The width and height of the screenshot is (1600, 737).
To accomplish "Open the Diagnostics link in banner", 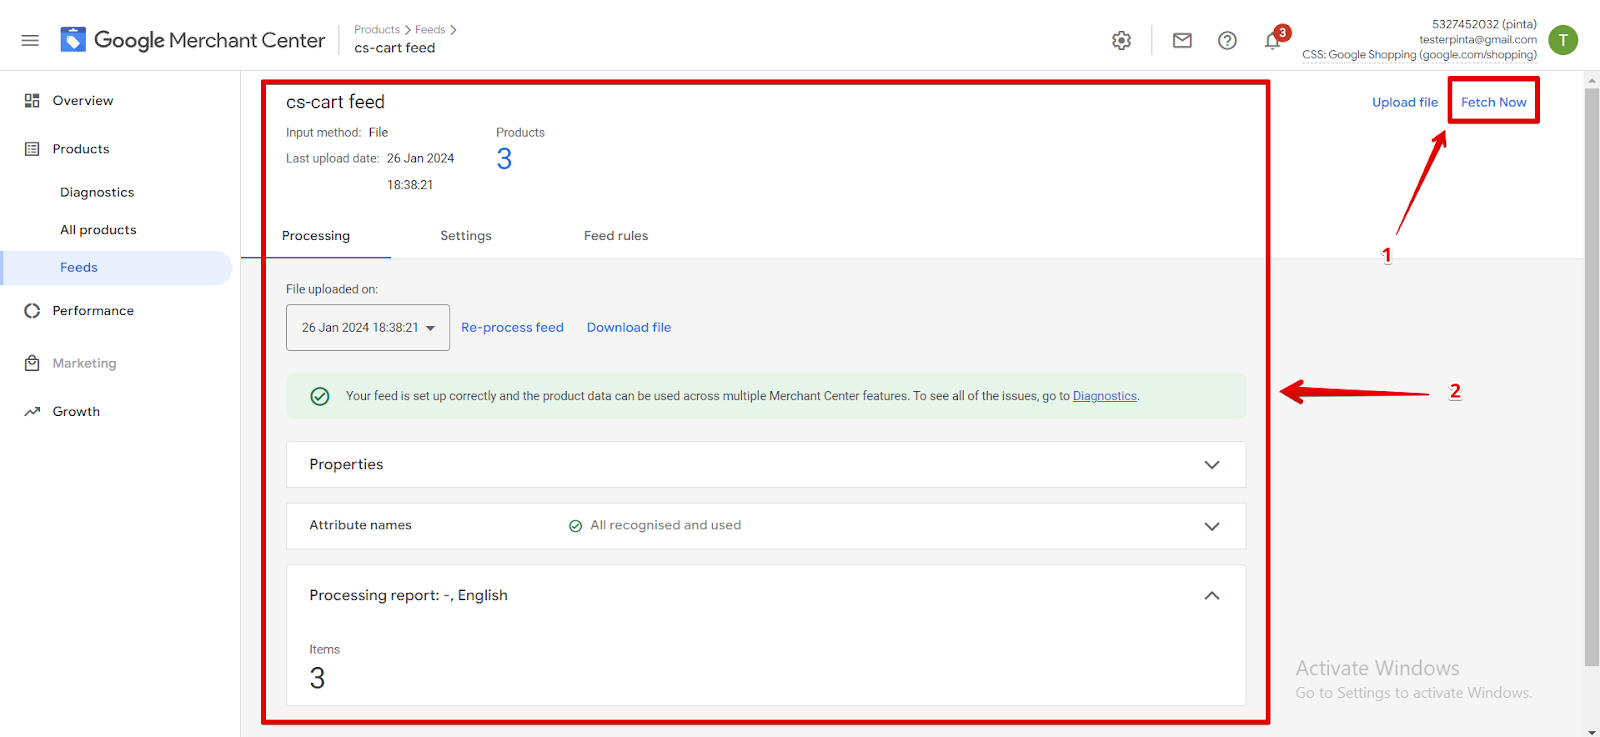I will click(x=1105, y=396).
